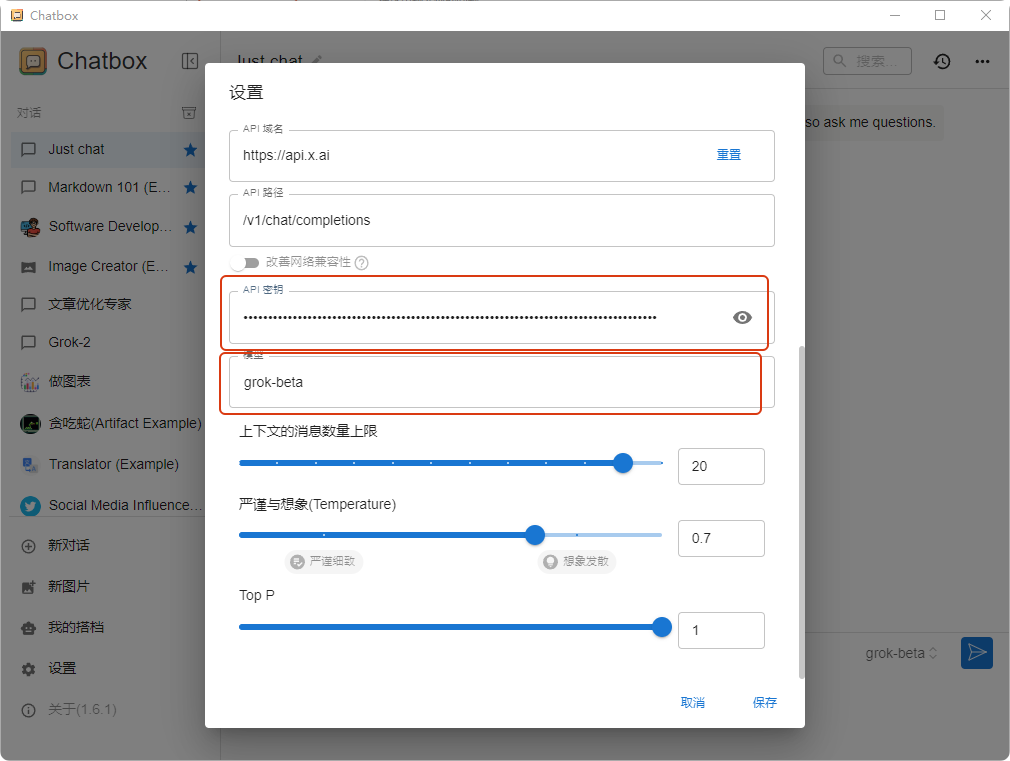Click 重置 to reset the API domain
This screenshot has height=761, width=1010.
[729, 155]
